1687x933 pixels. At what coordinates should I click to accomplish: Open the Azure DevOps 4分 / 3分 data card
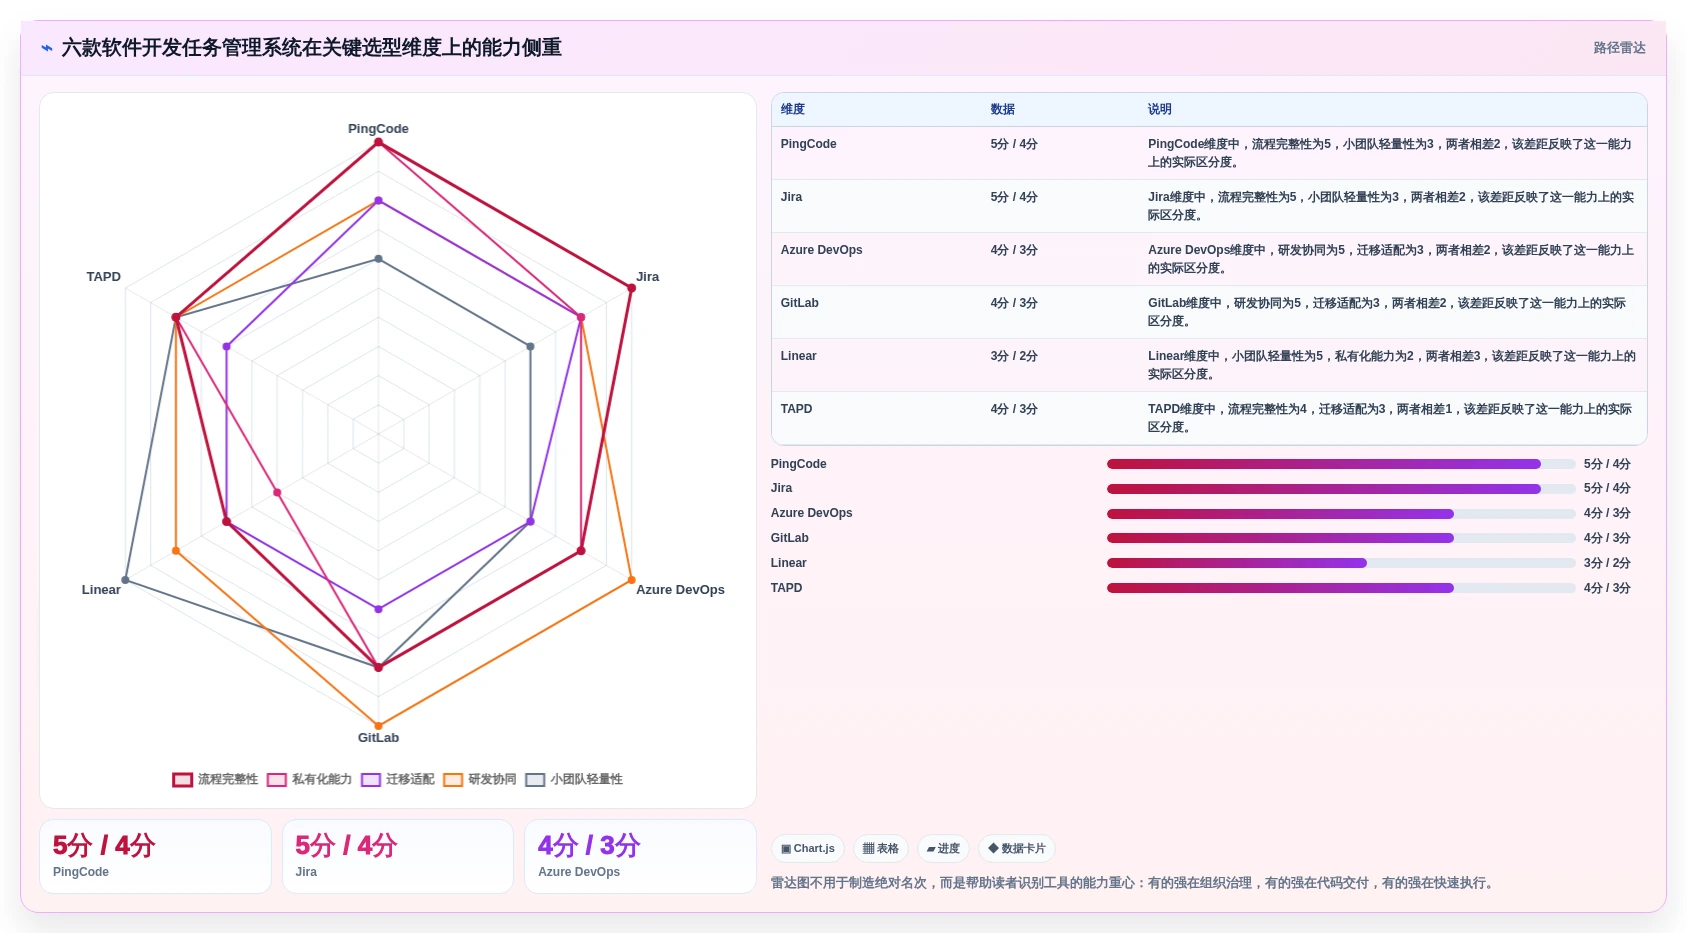[x=640, y=856]
